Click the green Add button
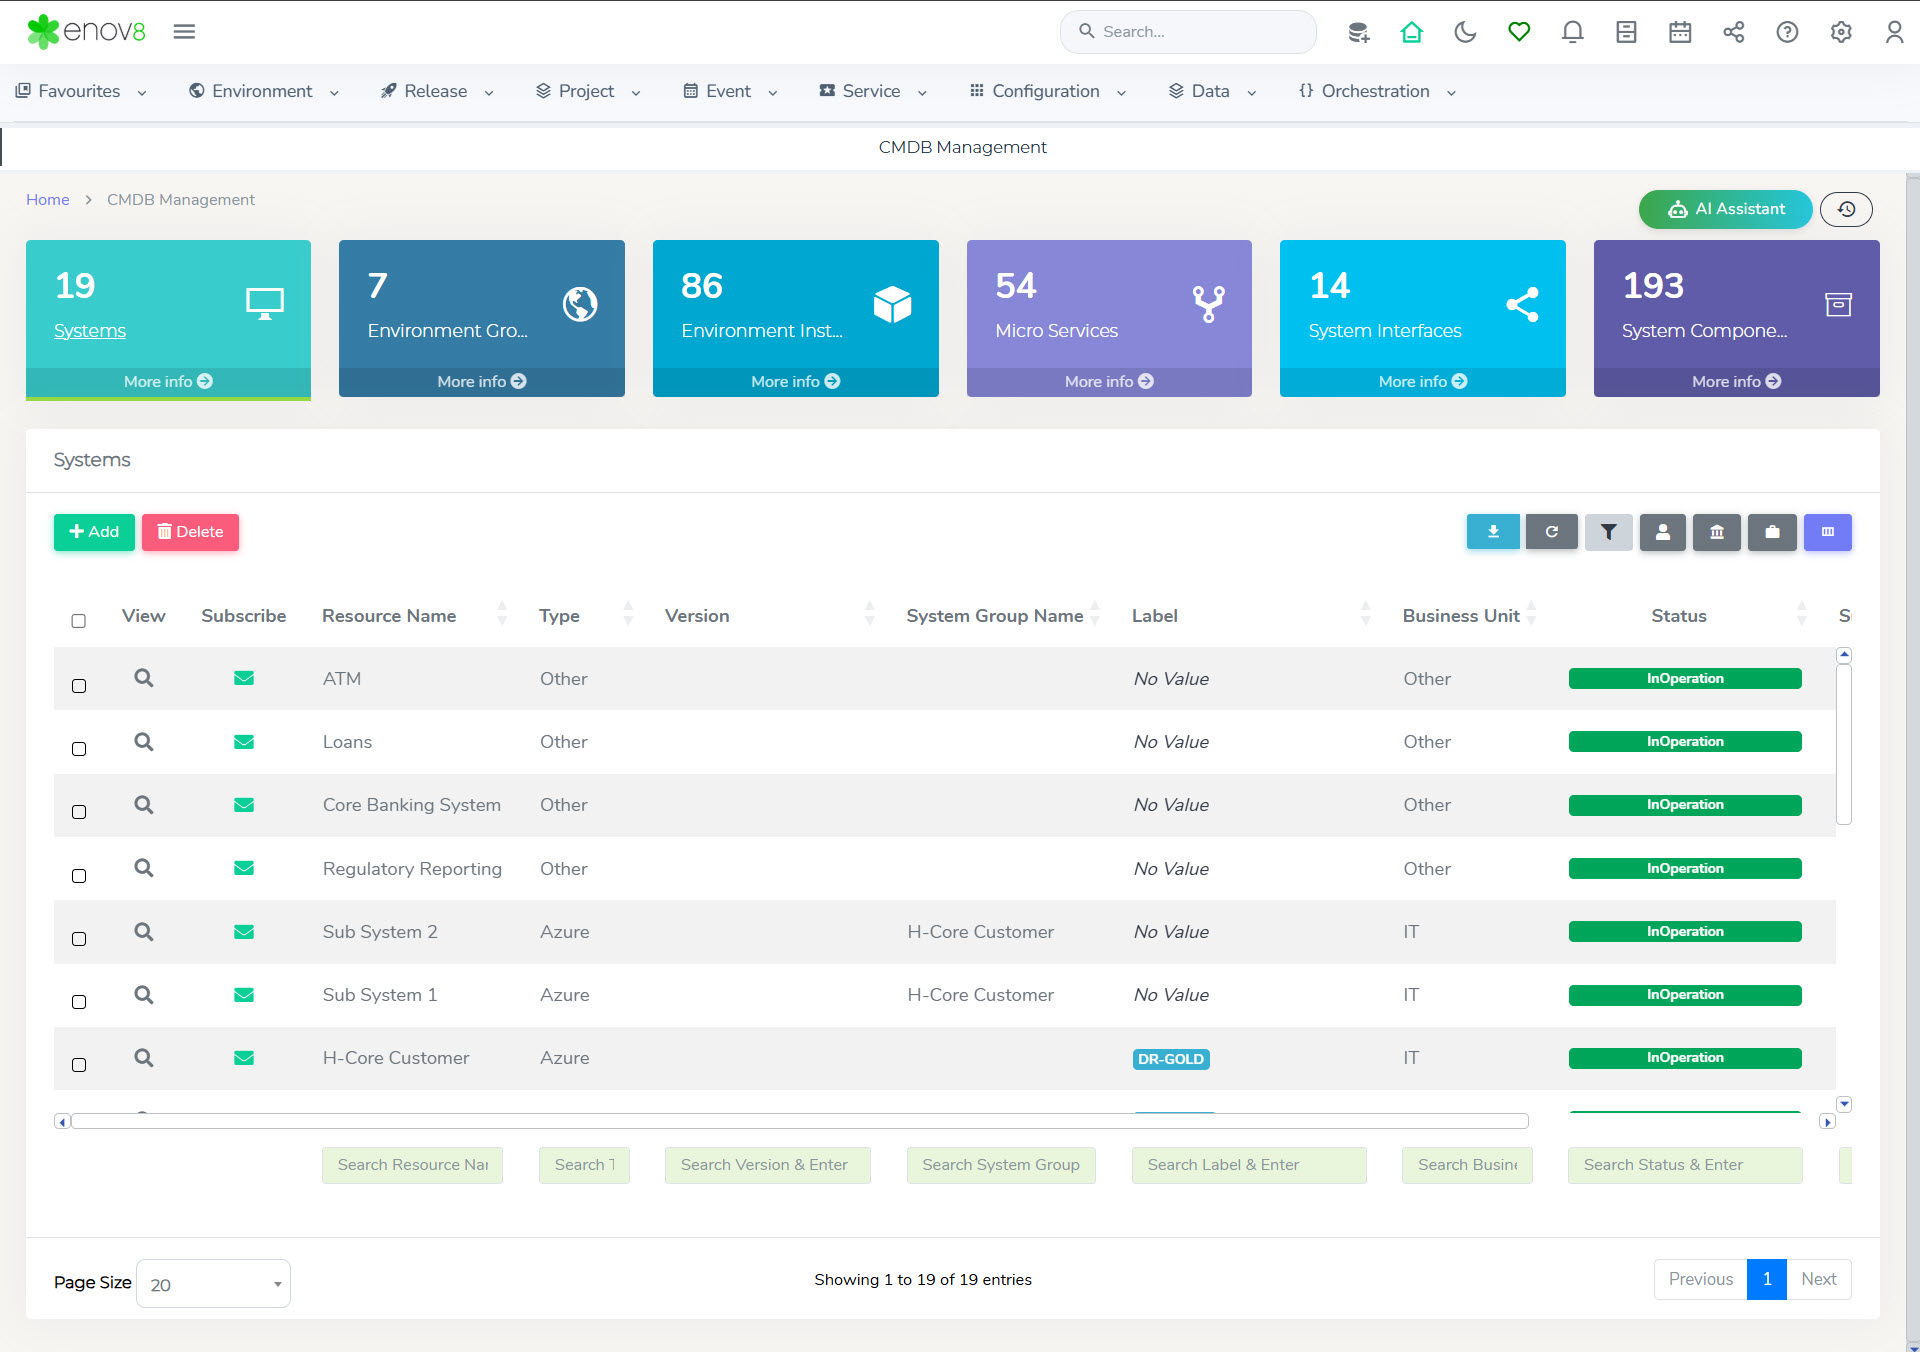This screenshot has width=1920, height=1352. pyautogui.click(x=94, y=532)
